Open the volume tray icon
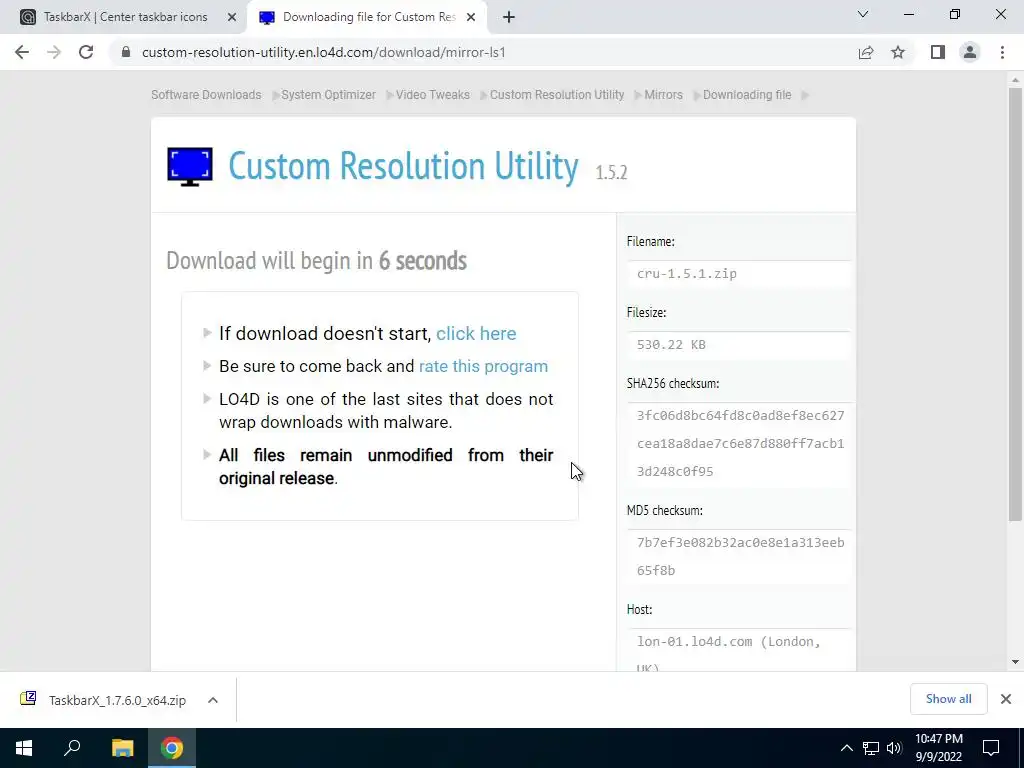The image size is (1024, 768). [894, 748]
